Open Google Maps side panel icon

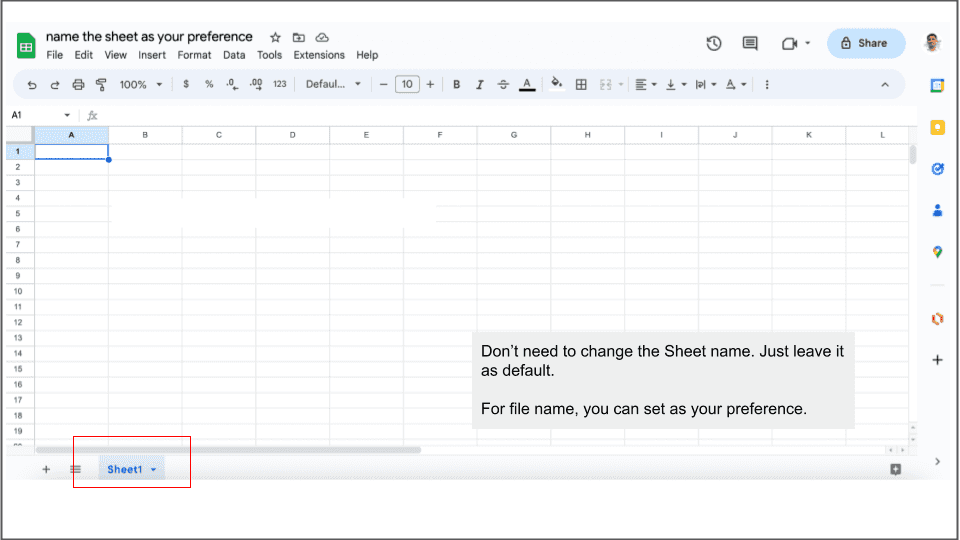coord(937,252)
